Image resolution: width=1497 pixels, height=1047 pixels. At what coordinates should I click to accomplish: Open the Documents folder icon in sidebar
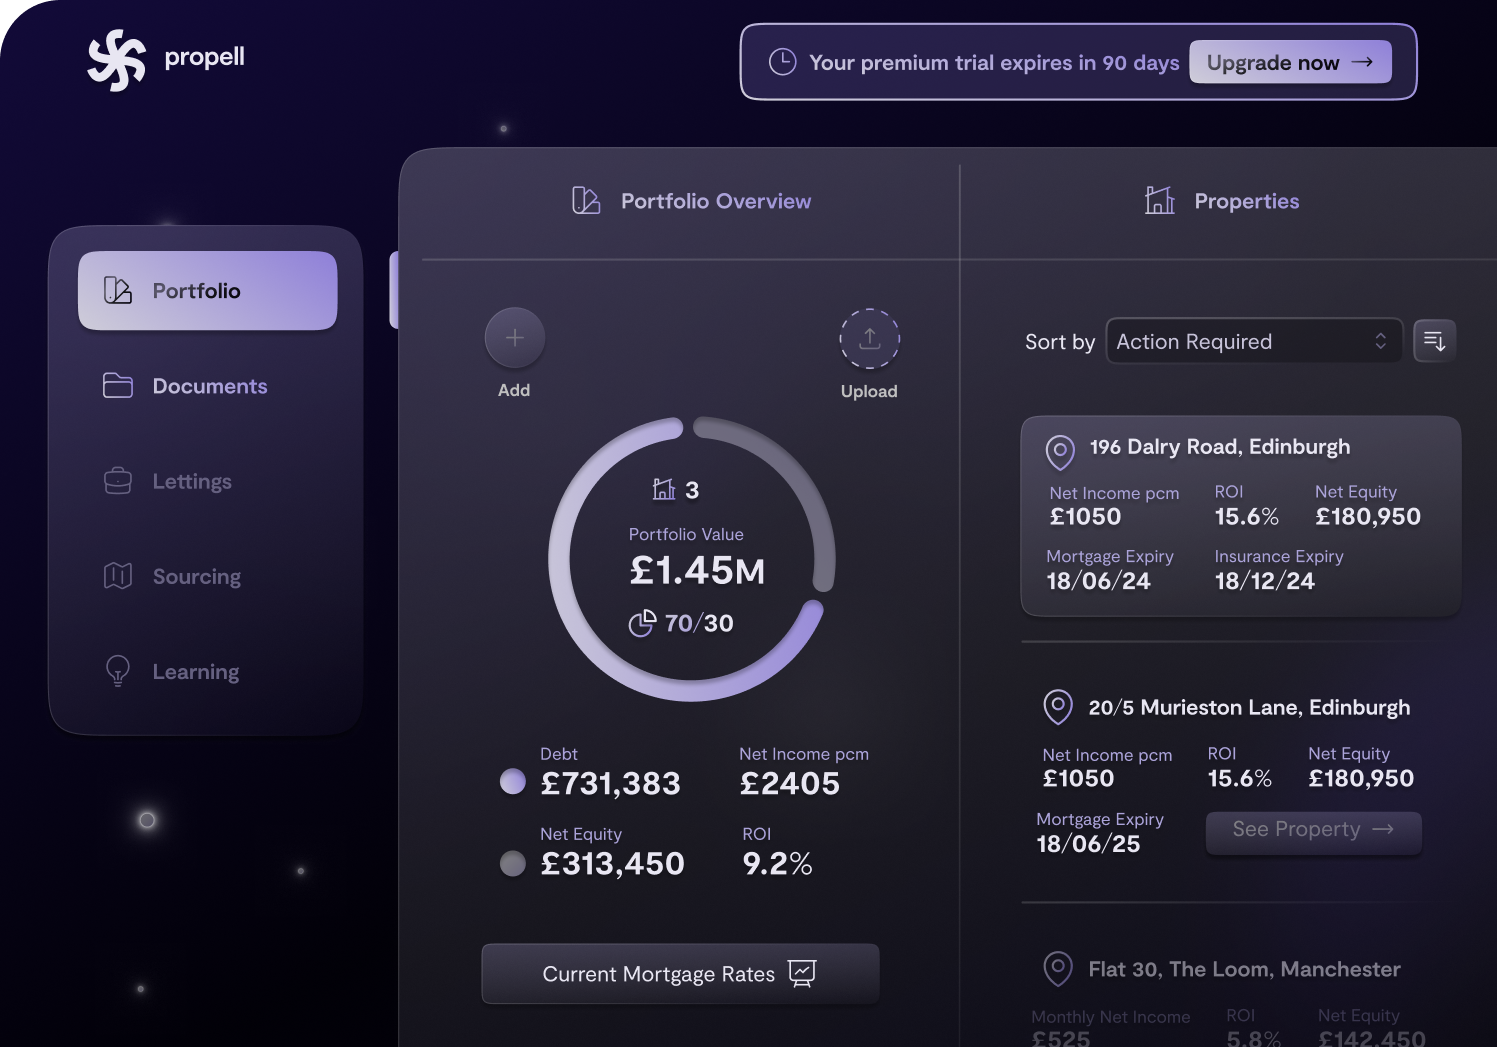click(117, 385)
